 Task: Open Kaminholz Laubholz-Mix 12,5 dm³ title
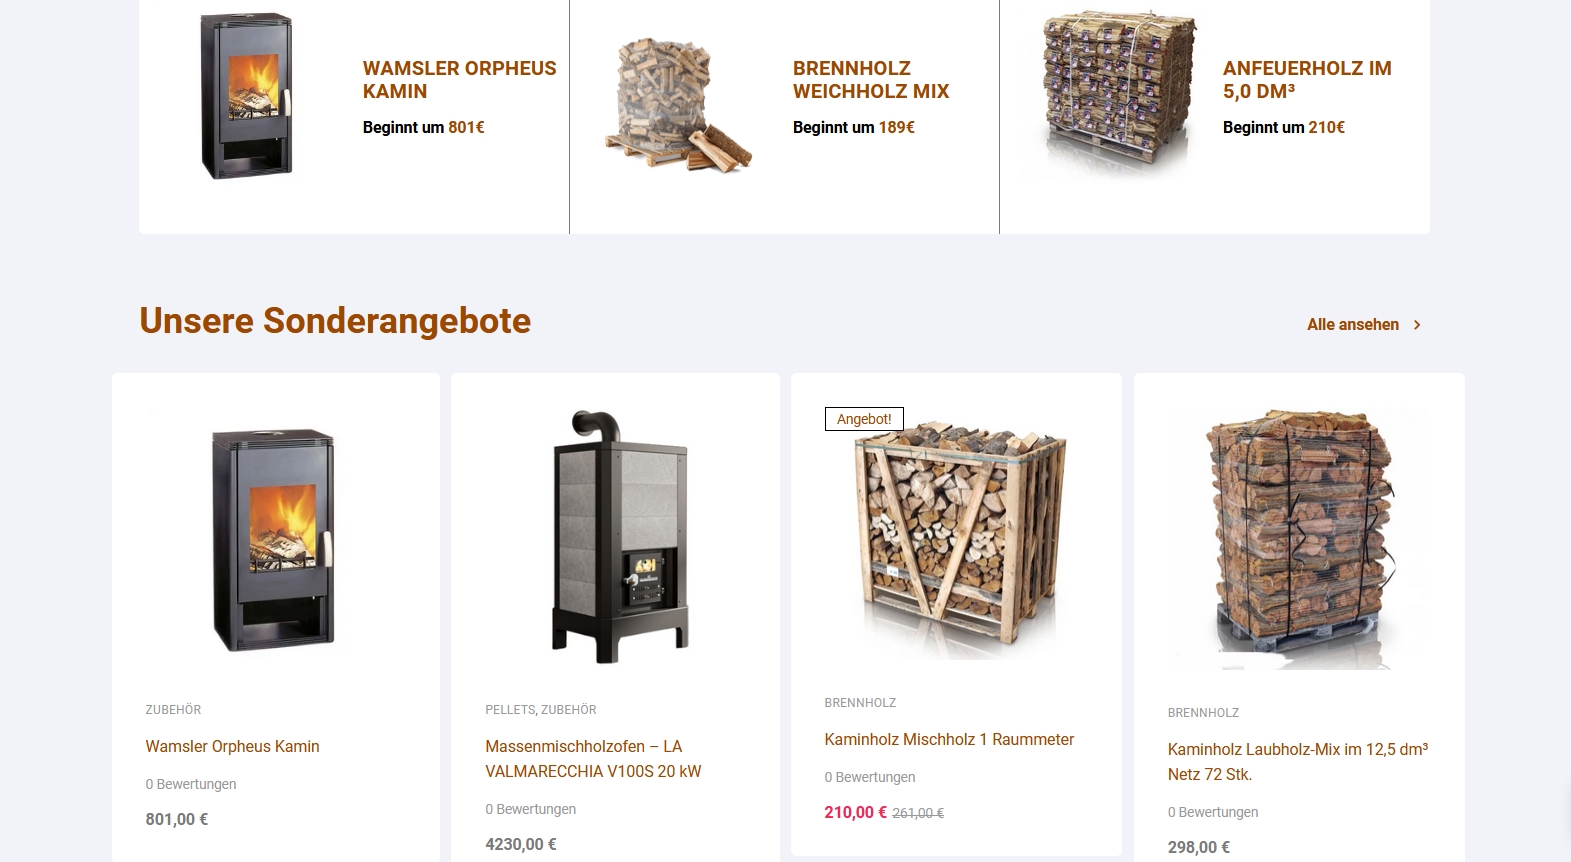[x=1297, y=762]
